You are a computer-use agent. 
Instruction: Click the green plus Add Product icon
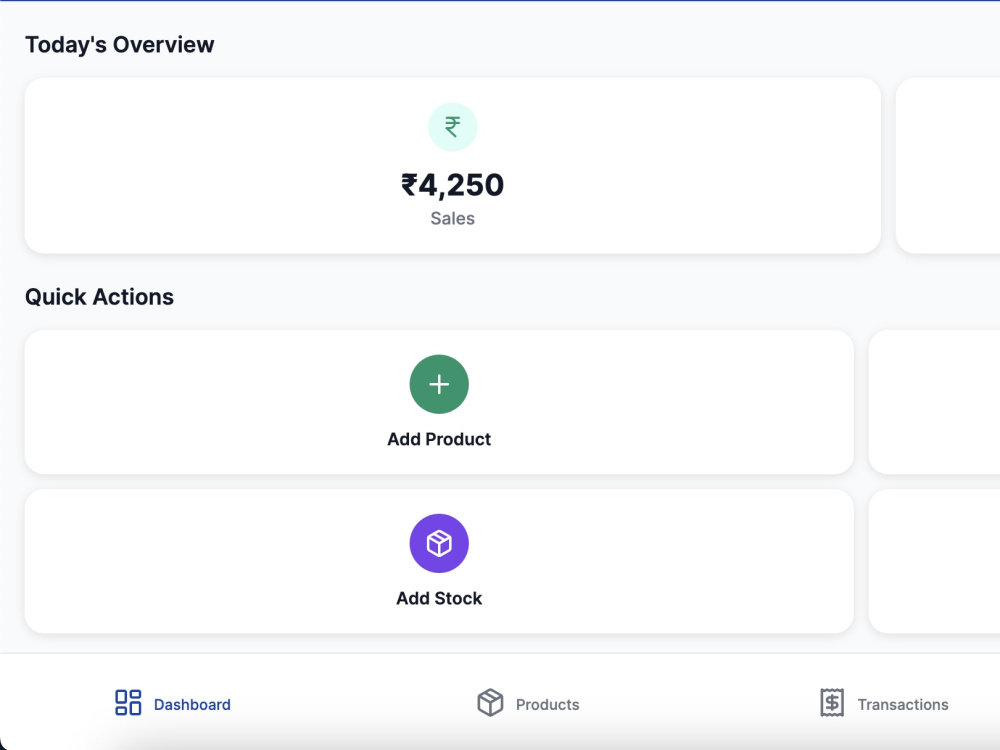(x=439, y=384)
